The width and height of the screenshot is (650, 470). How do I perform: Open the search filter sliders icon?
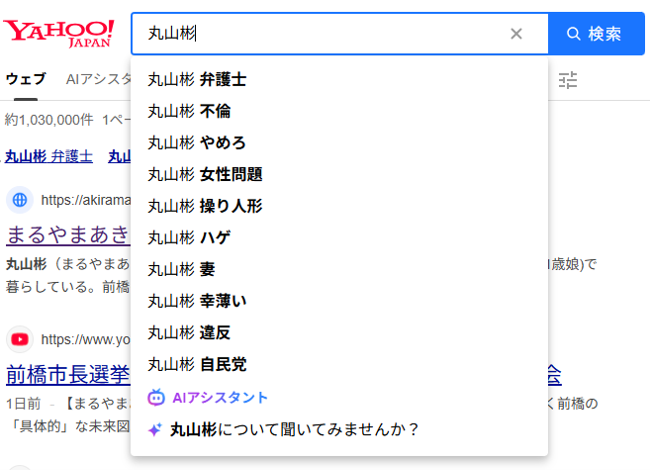[568, 79]
